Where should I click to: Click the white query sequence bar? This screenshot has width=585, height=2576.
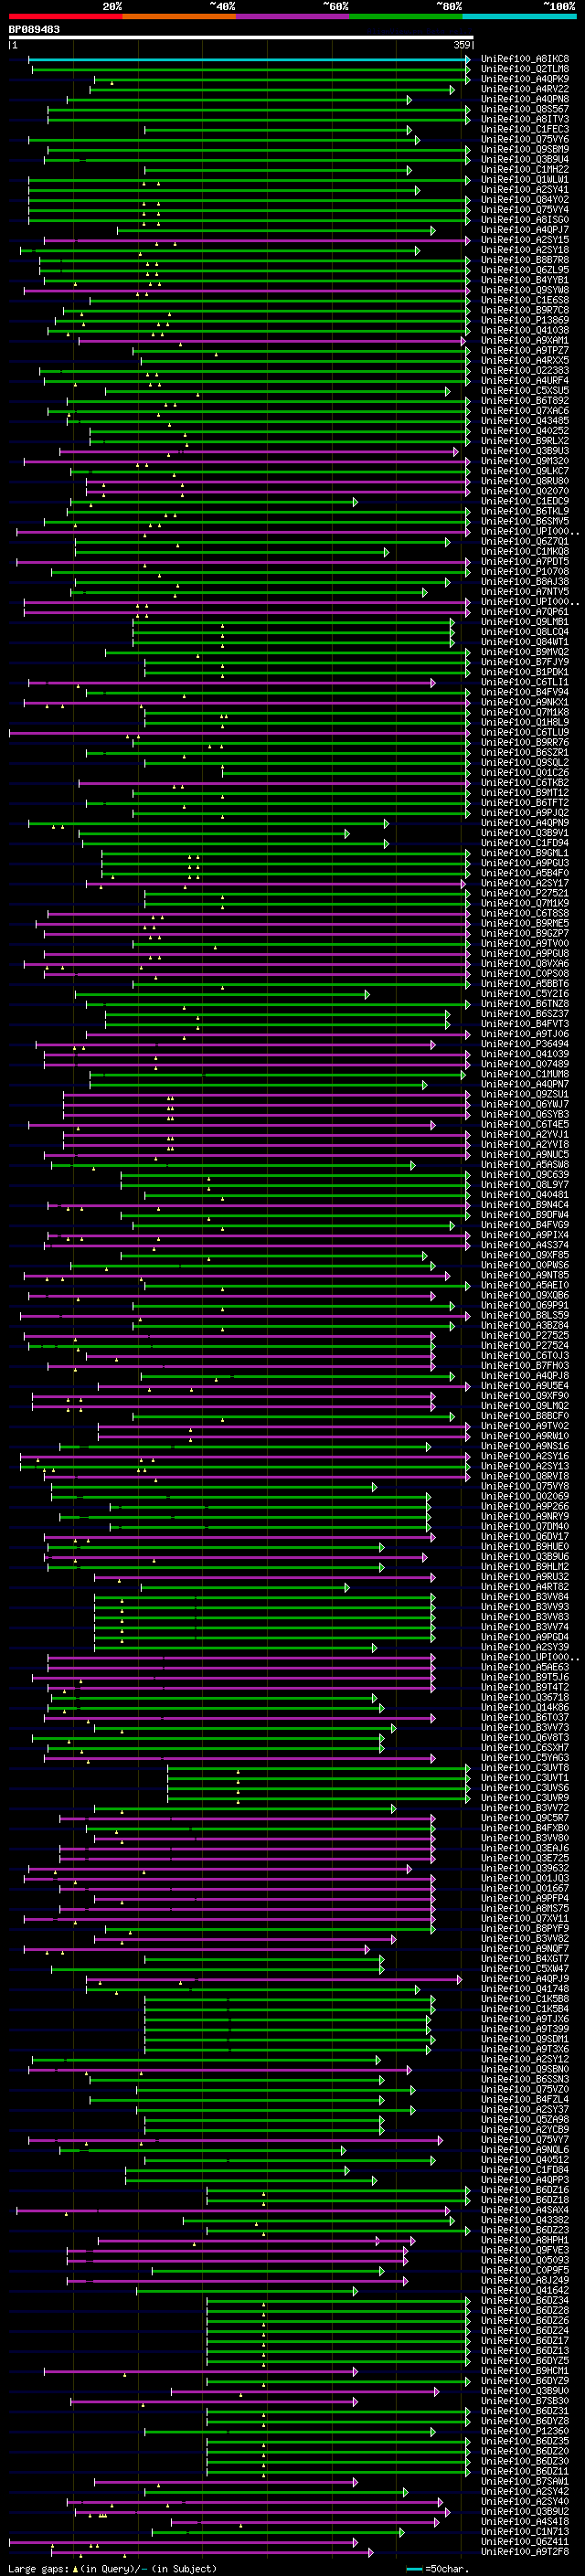point(241,37)
